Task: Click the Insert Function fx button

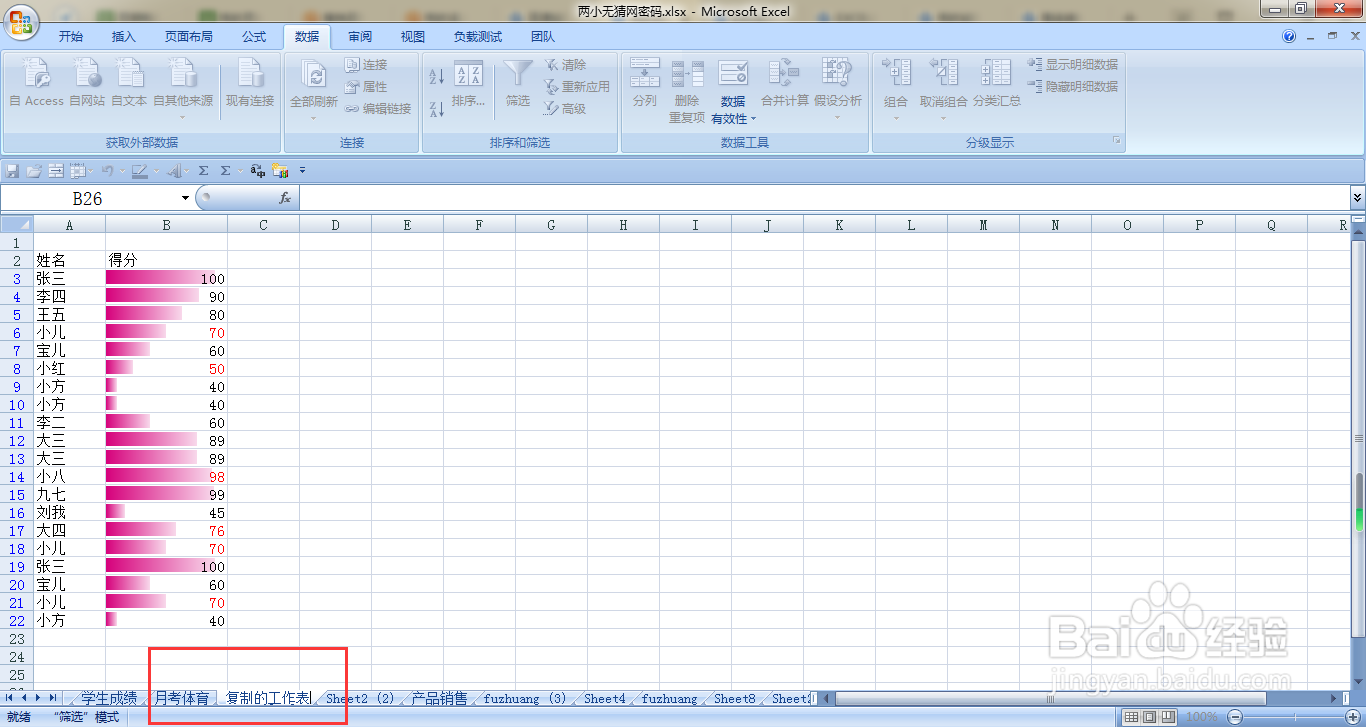Action: pyautogui.click(x=285, y=198)
